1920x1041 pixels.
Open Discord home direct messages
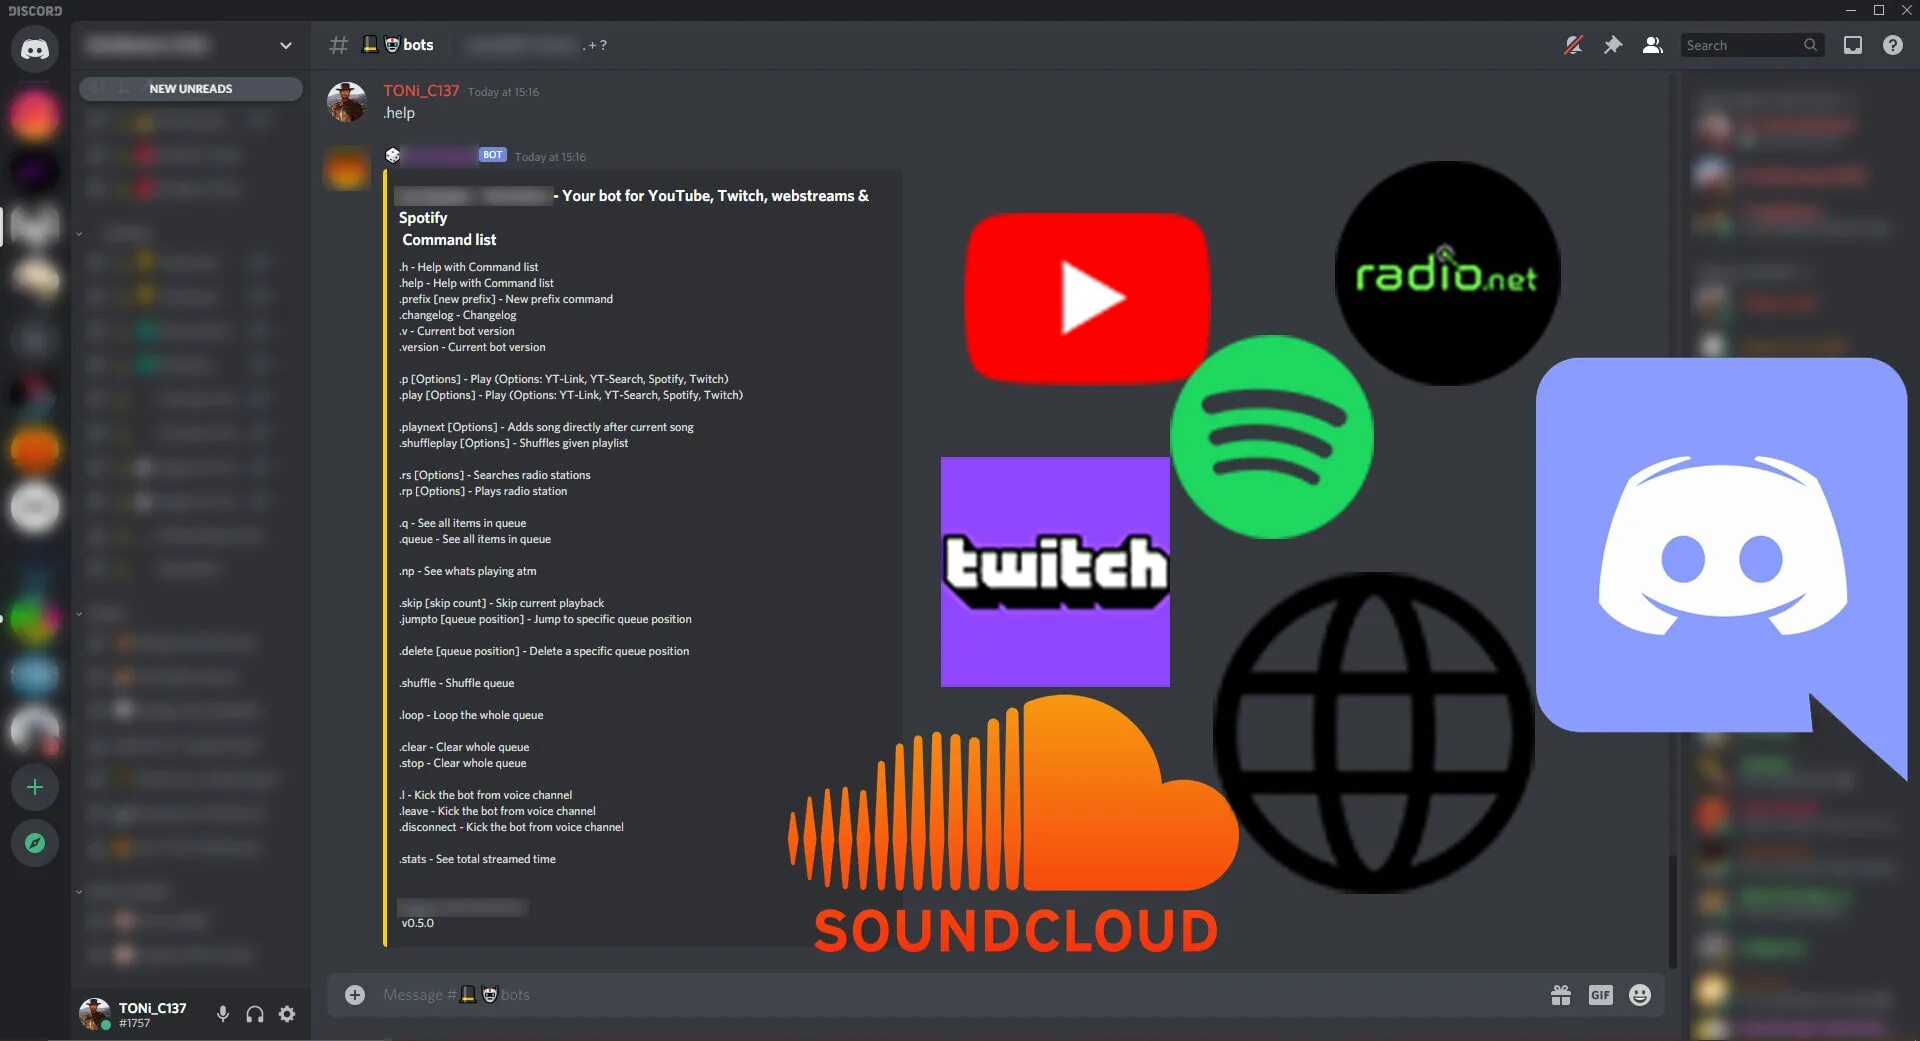[35, 49]
